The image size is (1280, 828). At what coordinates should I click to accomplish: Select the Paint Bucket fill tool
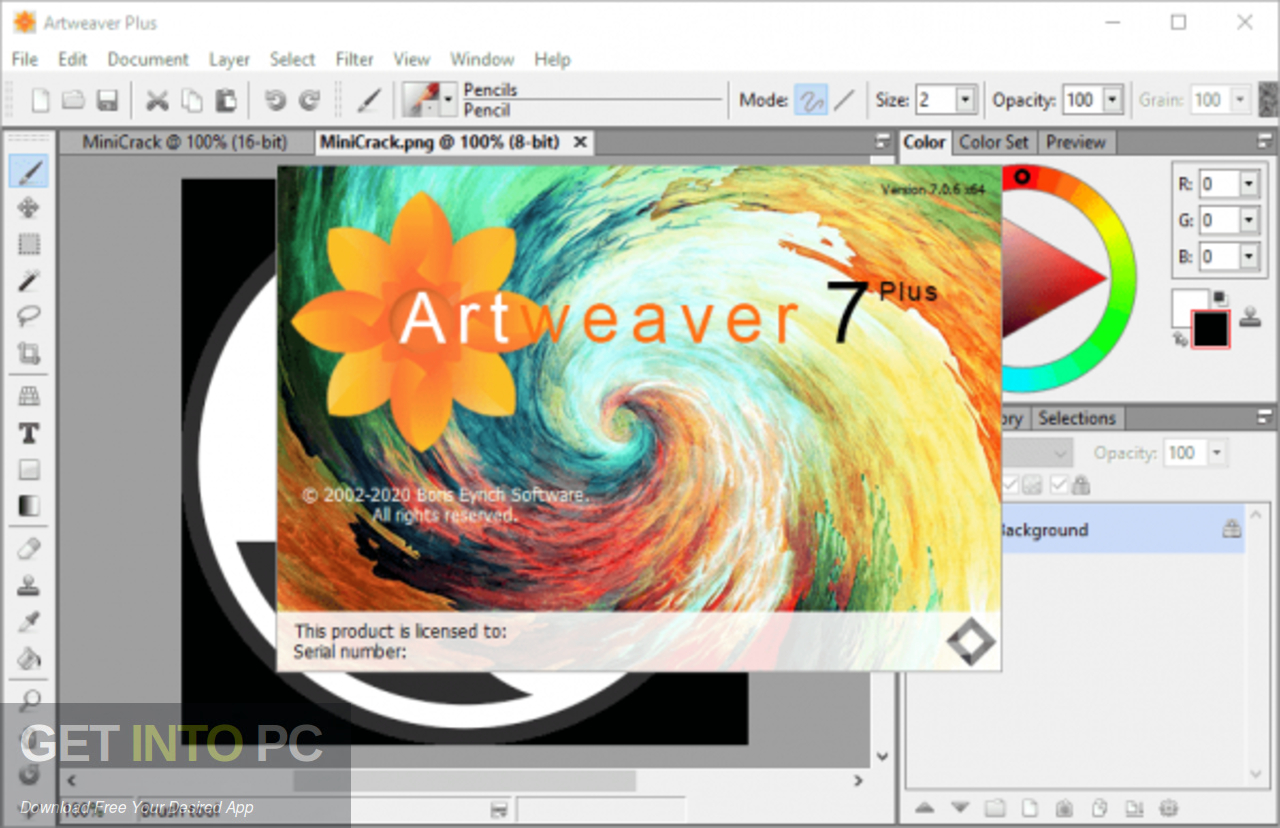point(29,658)
